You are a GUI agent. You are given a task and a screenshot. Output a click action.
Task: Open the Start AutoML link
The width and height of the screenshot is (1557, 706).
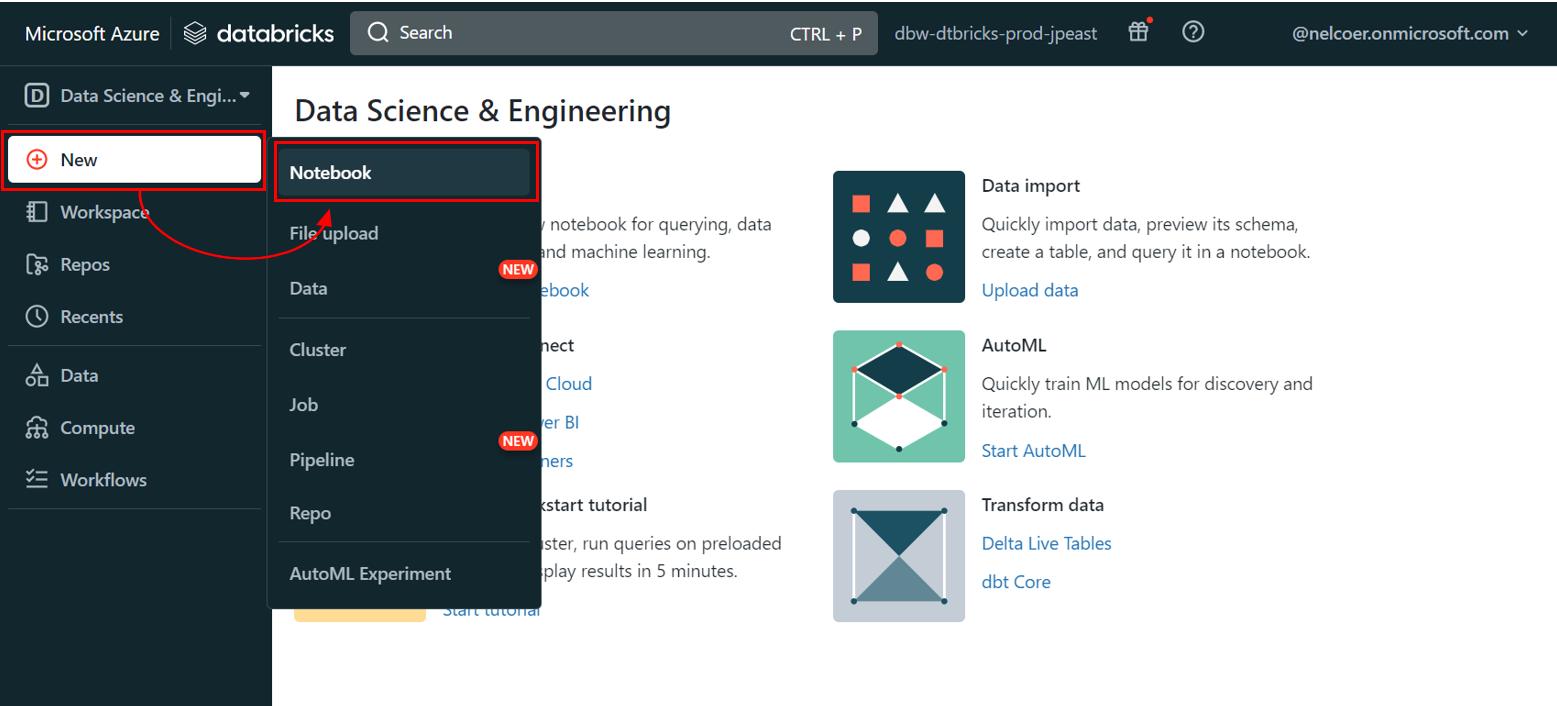(x=1033, y=451)
